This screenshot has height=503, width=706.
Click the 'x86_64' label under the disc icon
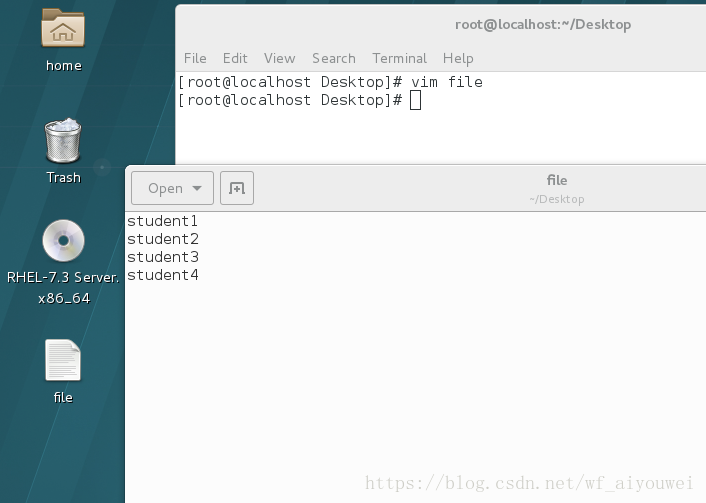pyautogui.click(x=64, y=298)
